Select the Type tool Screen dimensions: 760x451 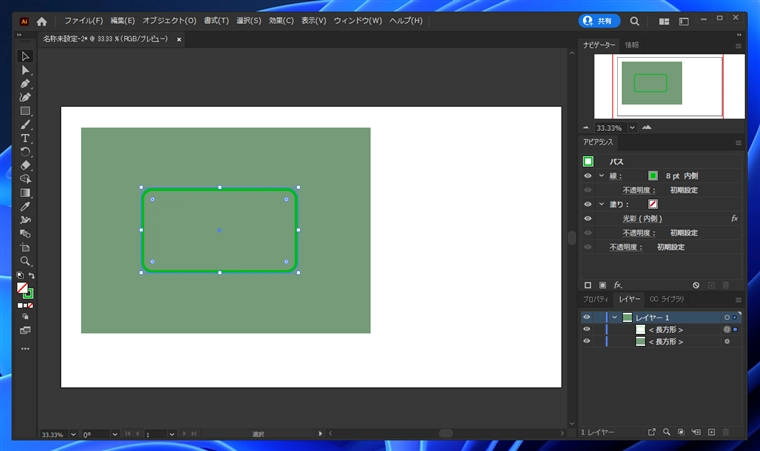[25, 138]
